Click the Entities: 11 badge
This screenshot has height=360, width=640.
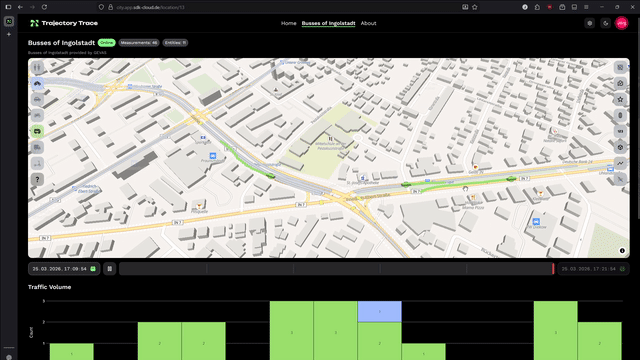[175, 43]
